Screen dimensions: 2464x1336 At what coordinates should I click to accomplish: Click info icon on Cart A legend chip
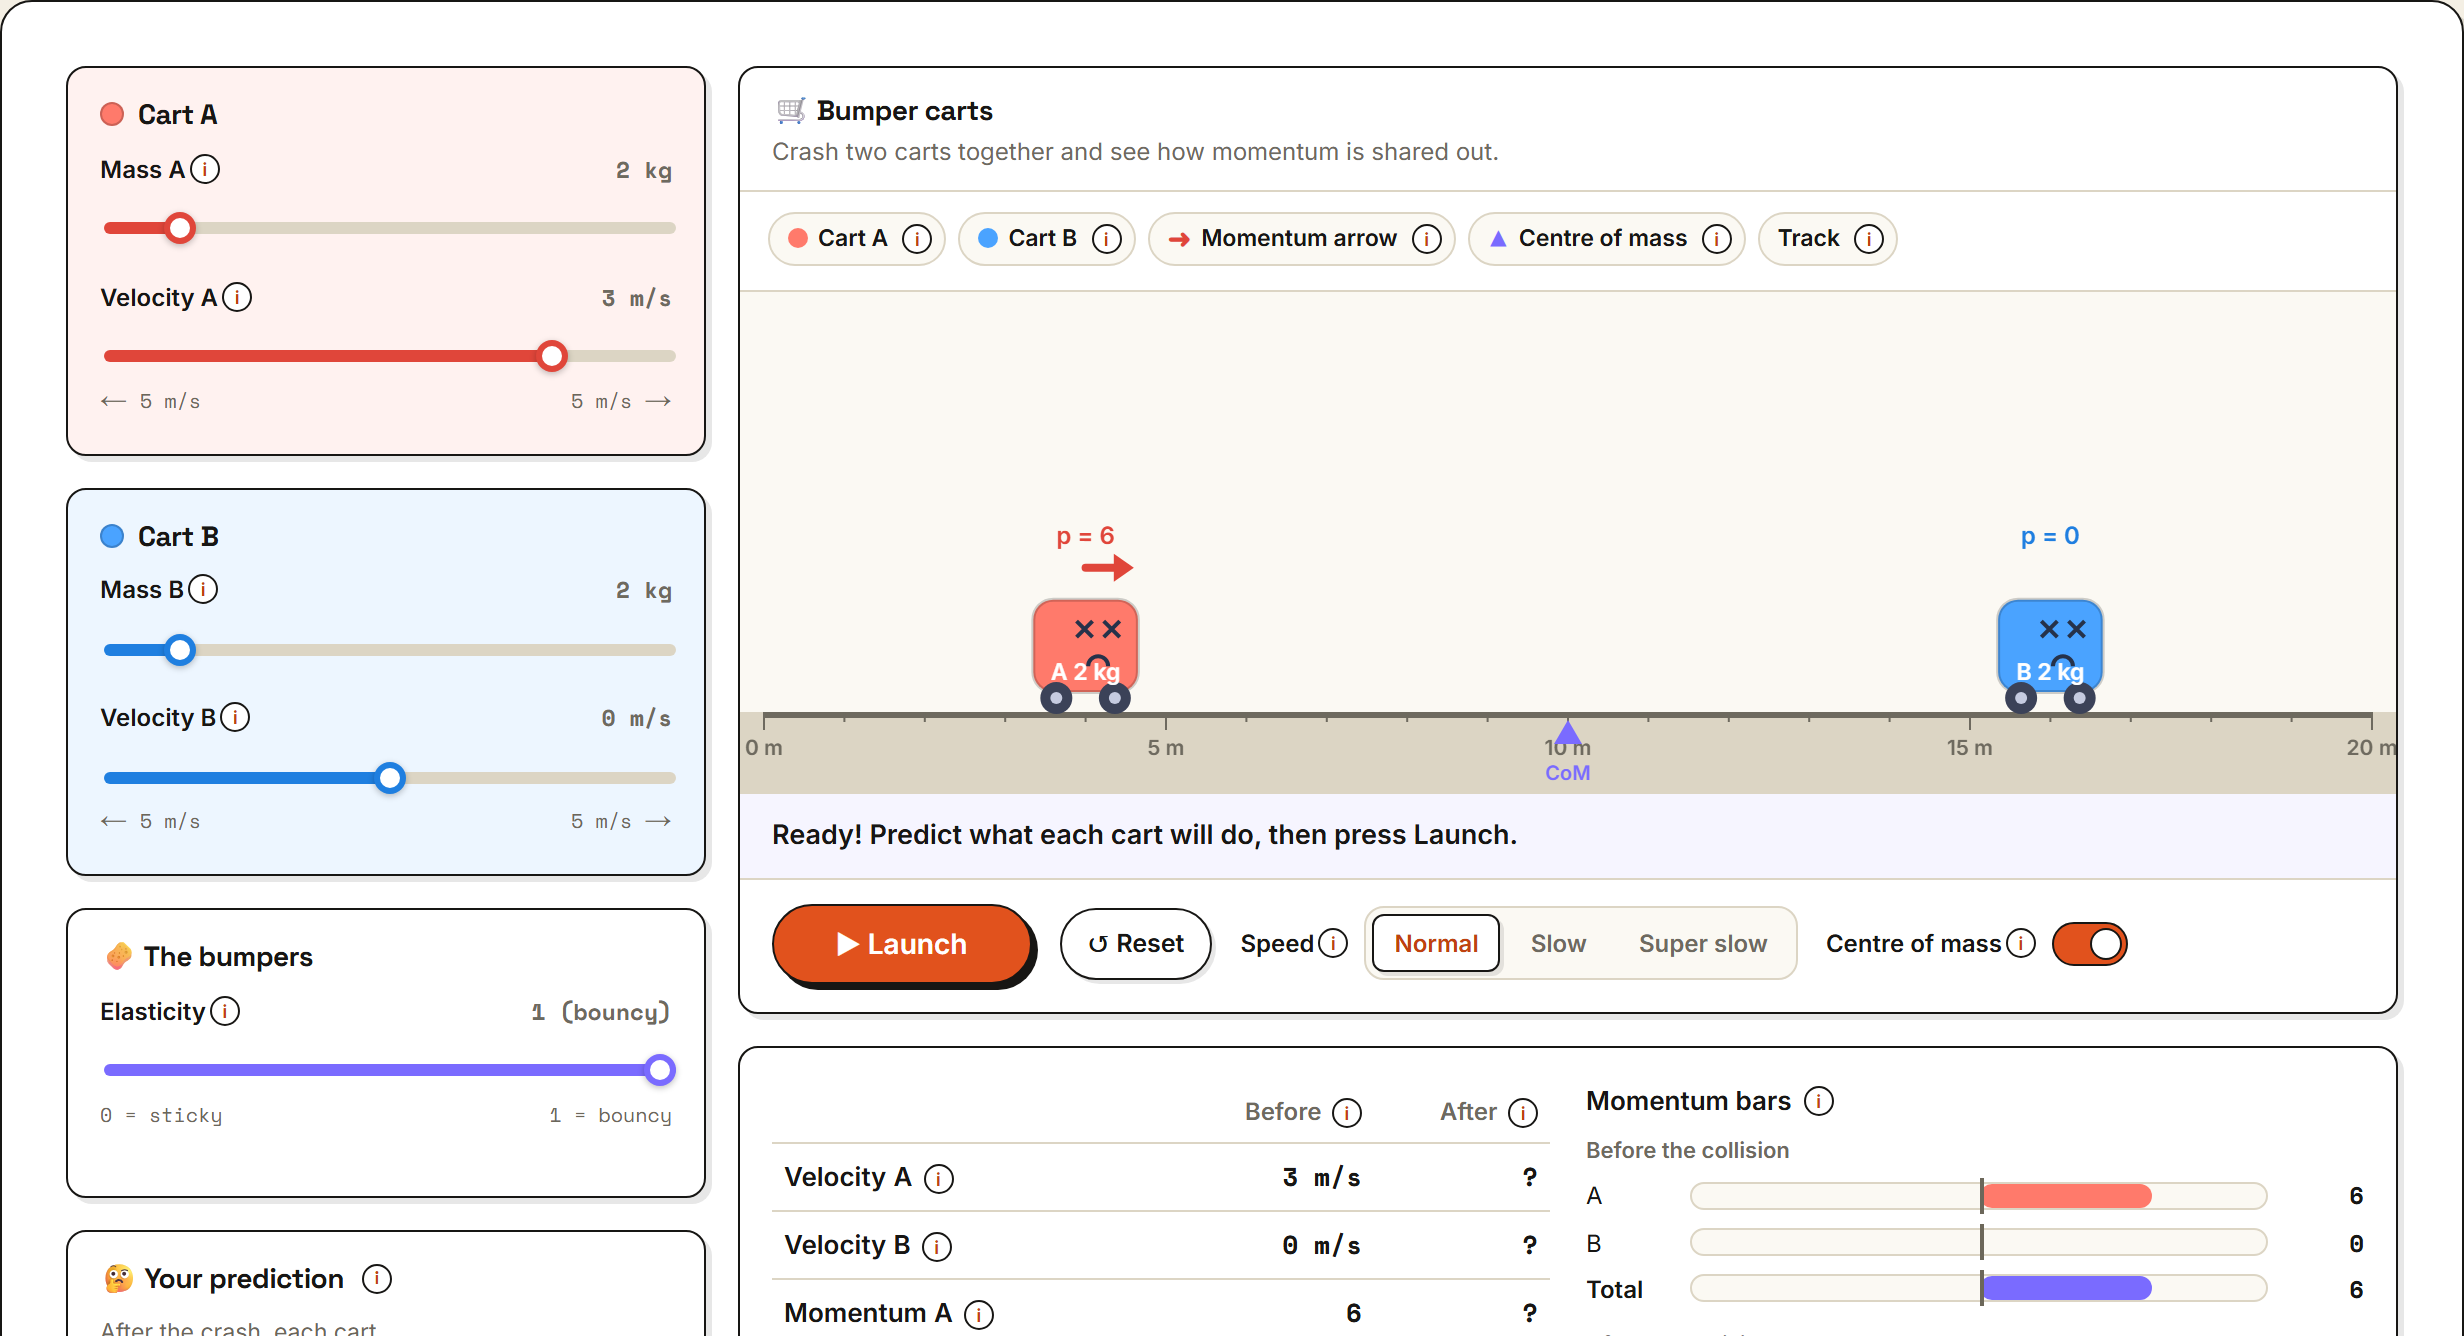(x=916, y=239)
